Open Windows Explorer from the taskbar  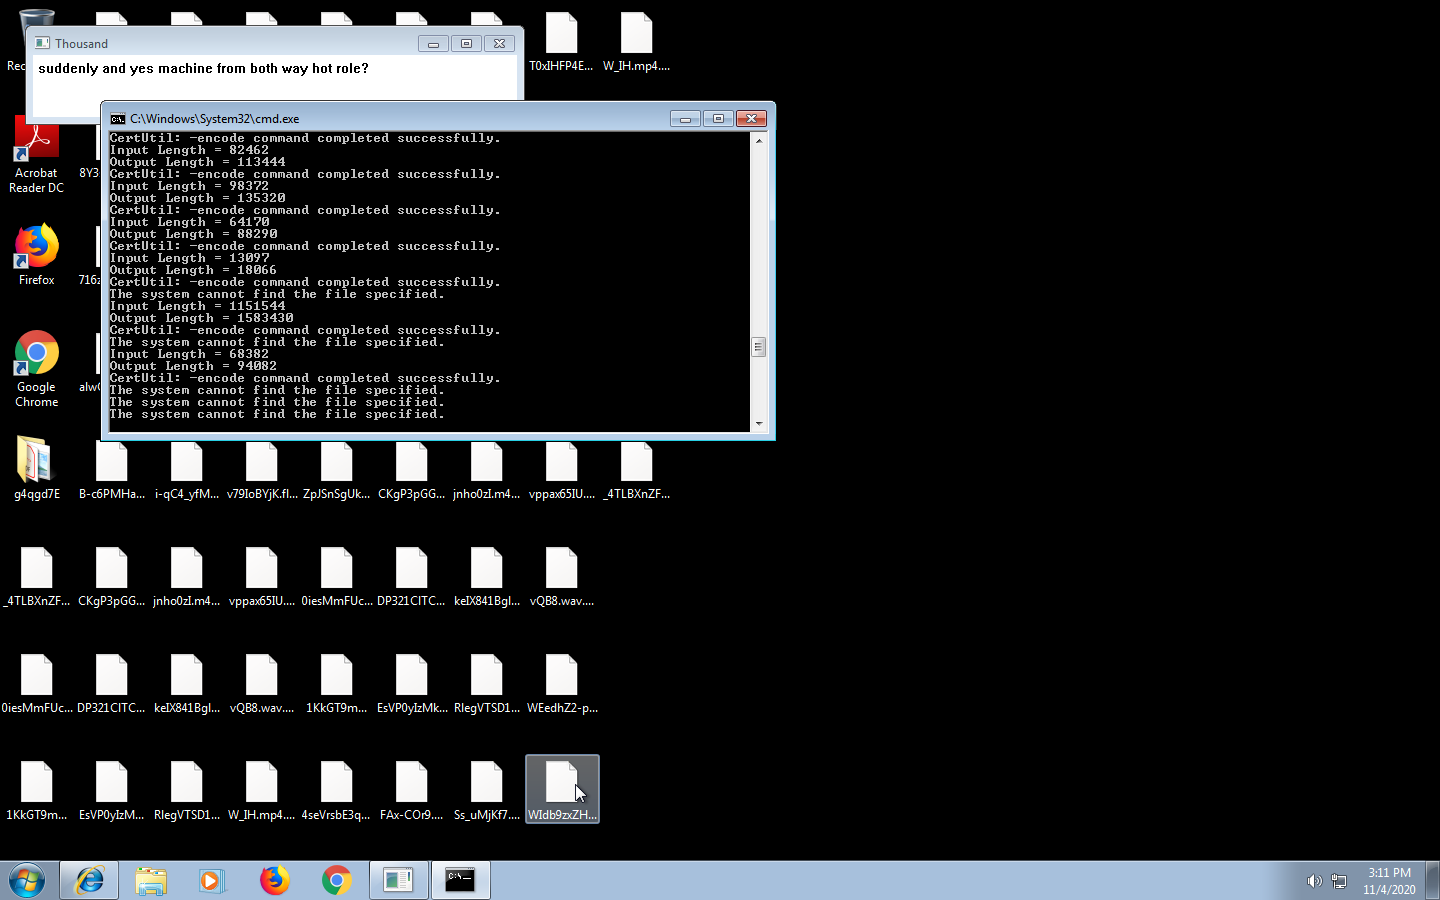[151, 880]
